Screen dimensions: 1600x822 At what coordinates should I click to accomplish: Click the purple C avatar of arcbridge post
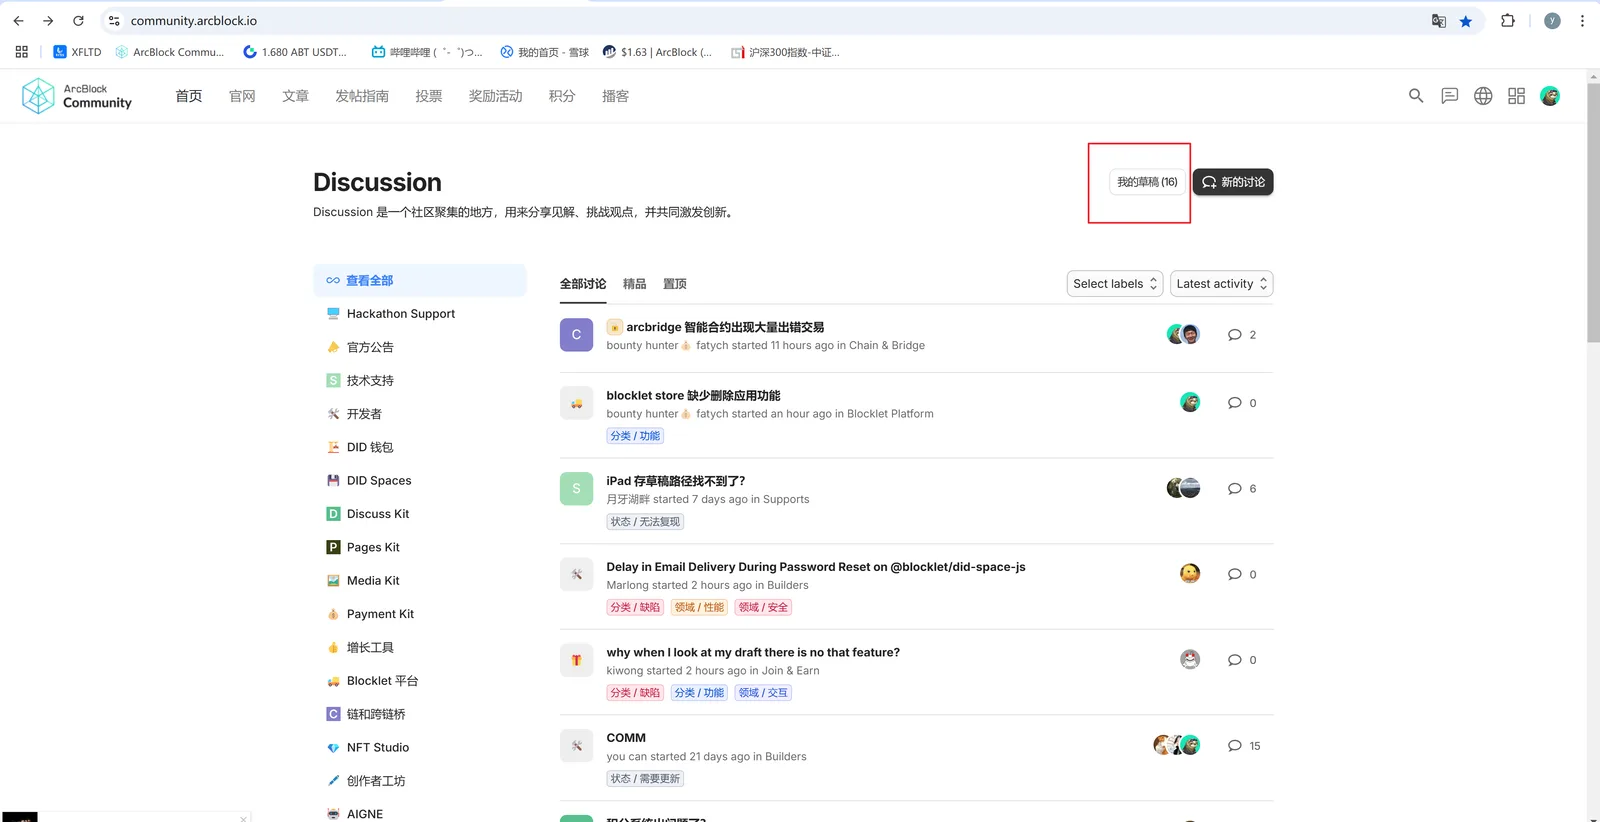[576, 335]
